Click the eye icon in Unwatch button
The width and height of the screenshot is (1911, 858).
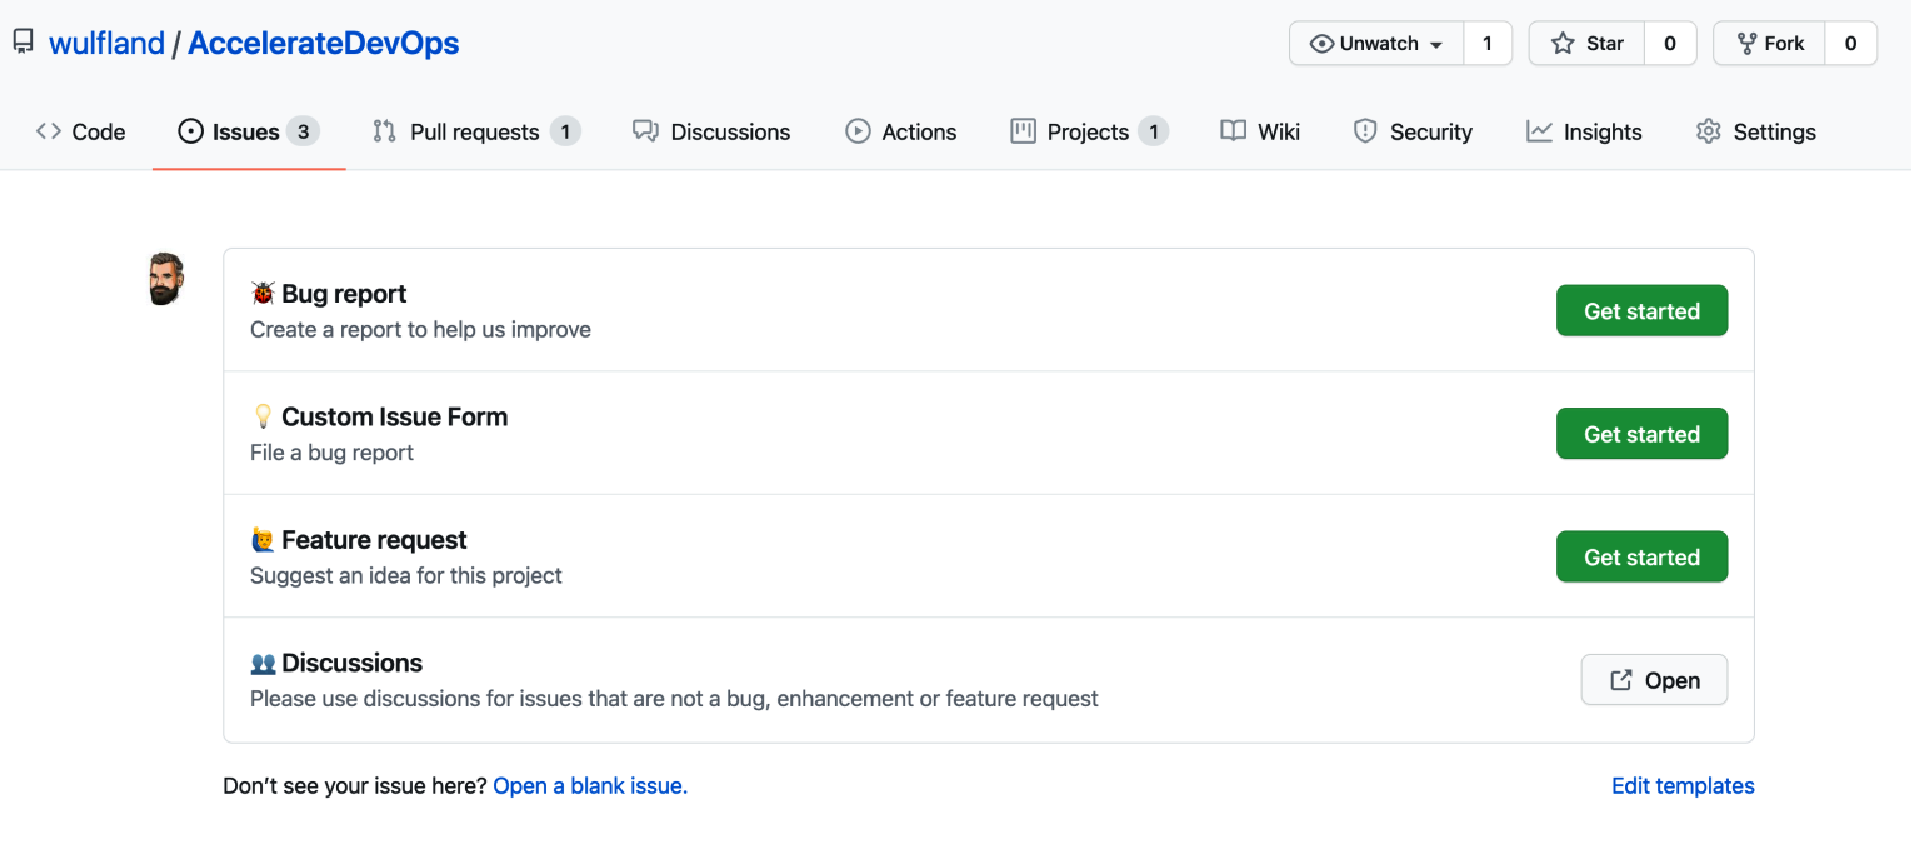coord(1322,43)
